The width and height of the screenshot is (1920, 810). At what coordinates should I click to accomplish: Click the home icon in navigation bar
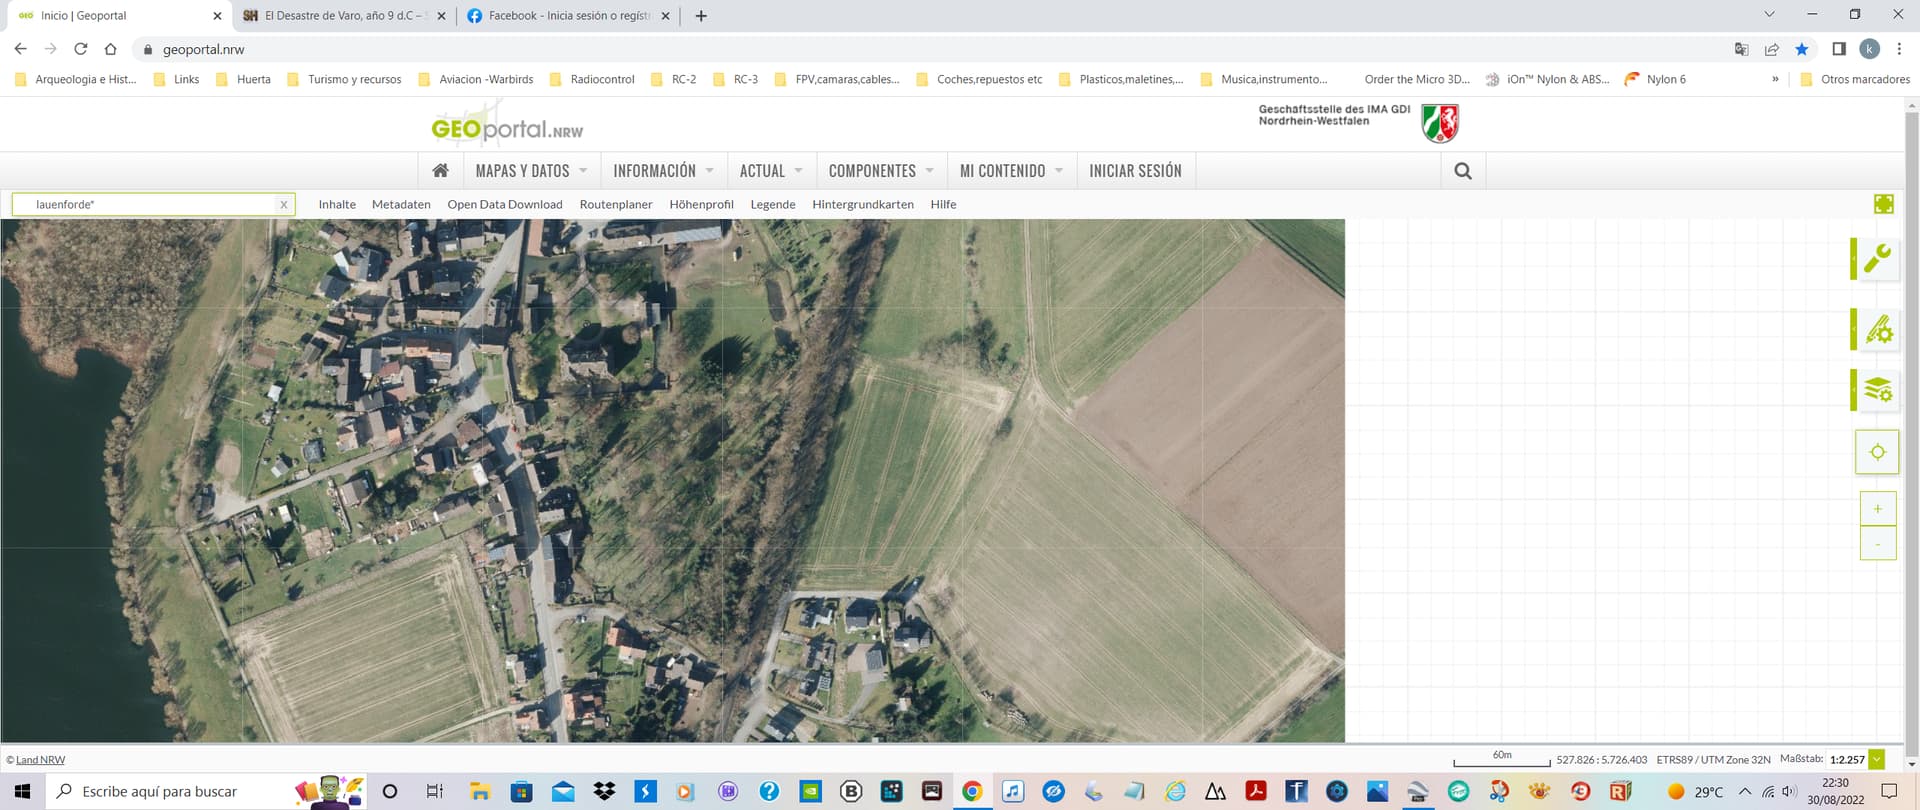440,171
